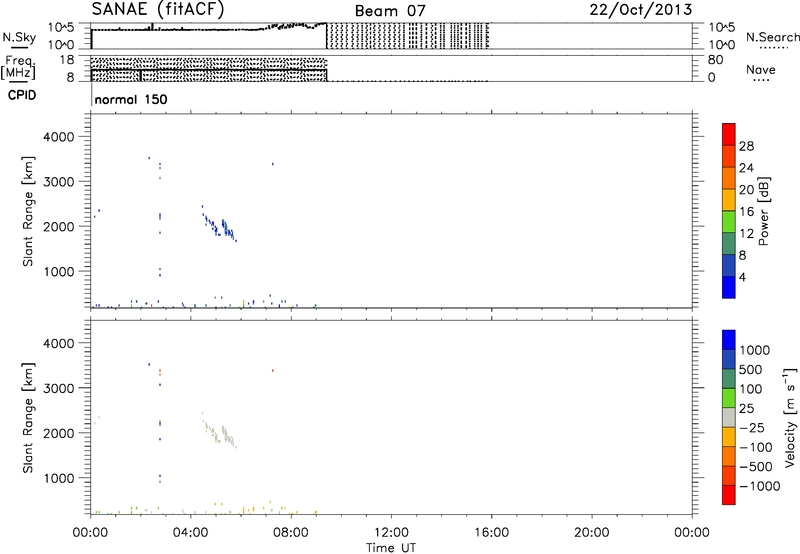
Task: Click the teal 100 to 500 velocity swatch
Action: 729,379
